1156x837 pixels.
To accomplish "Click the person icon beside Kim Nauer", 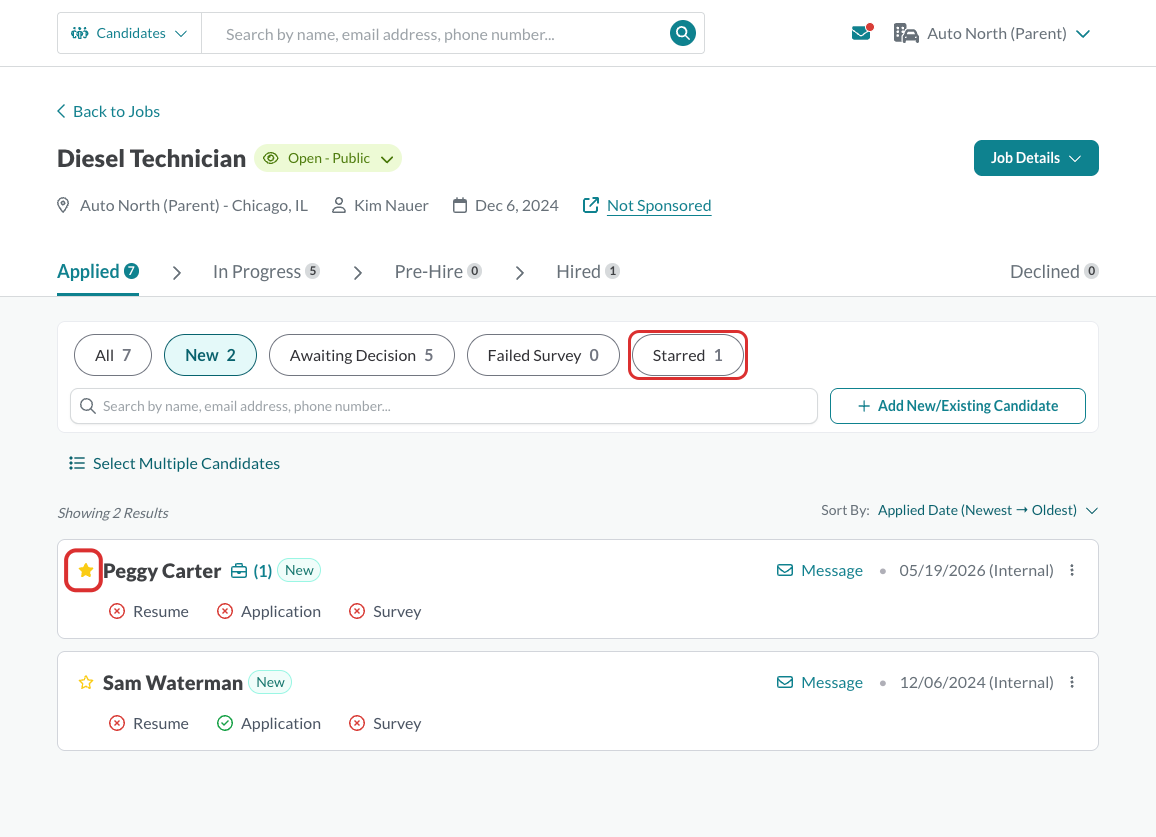I will [338, 205].
